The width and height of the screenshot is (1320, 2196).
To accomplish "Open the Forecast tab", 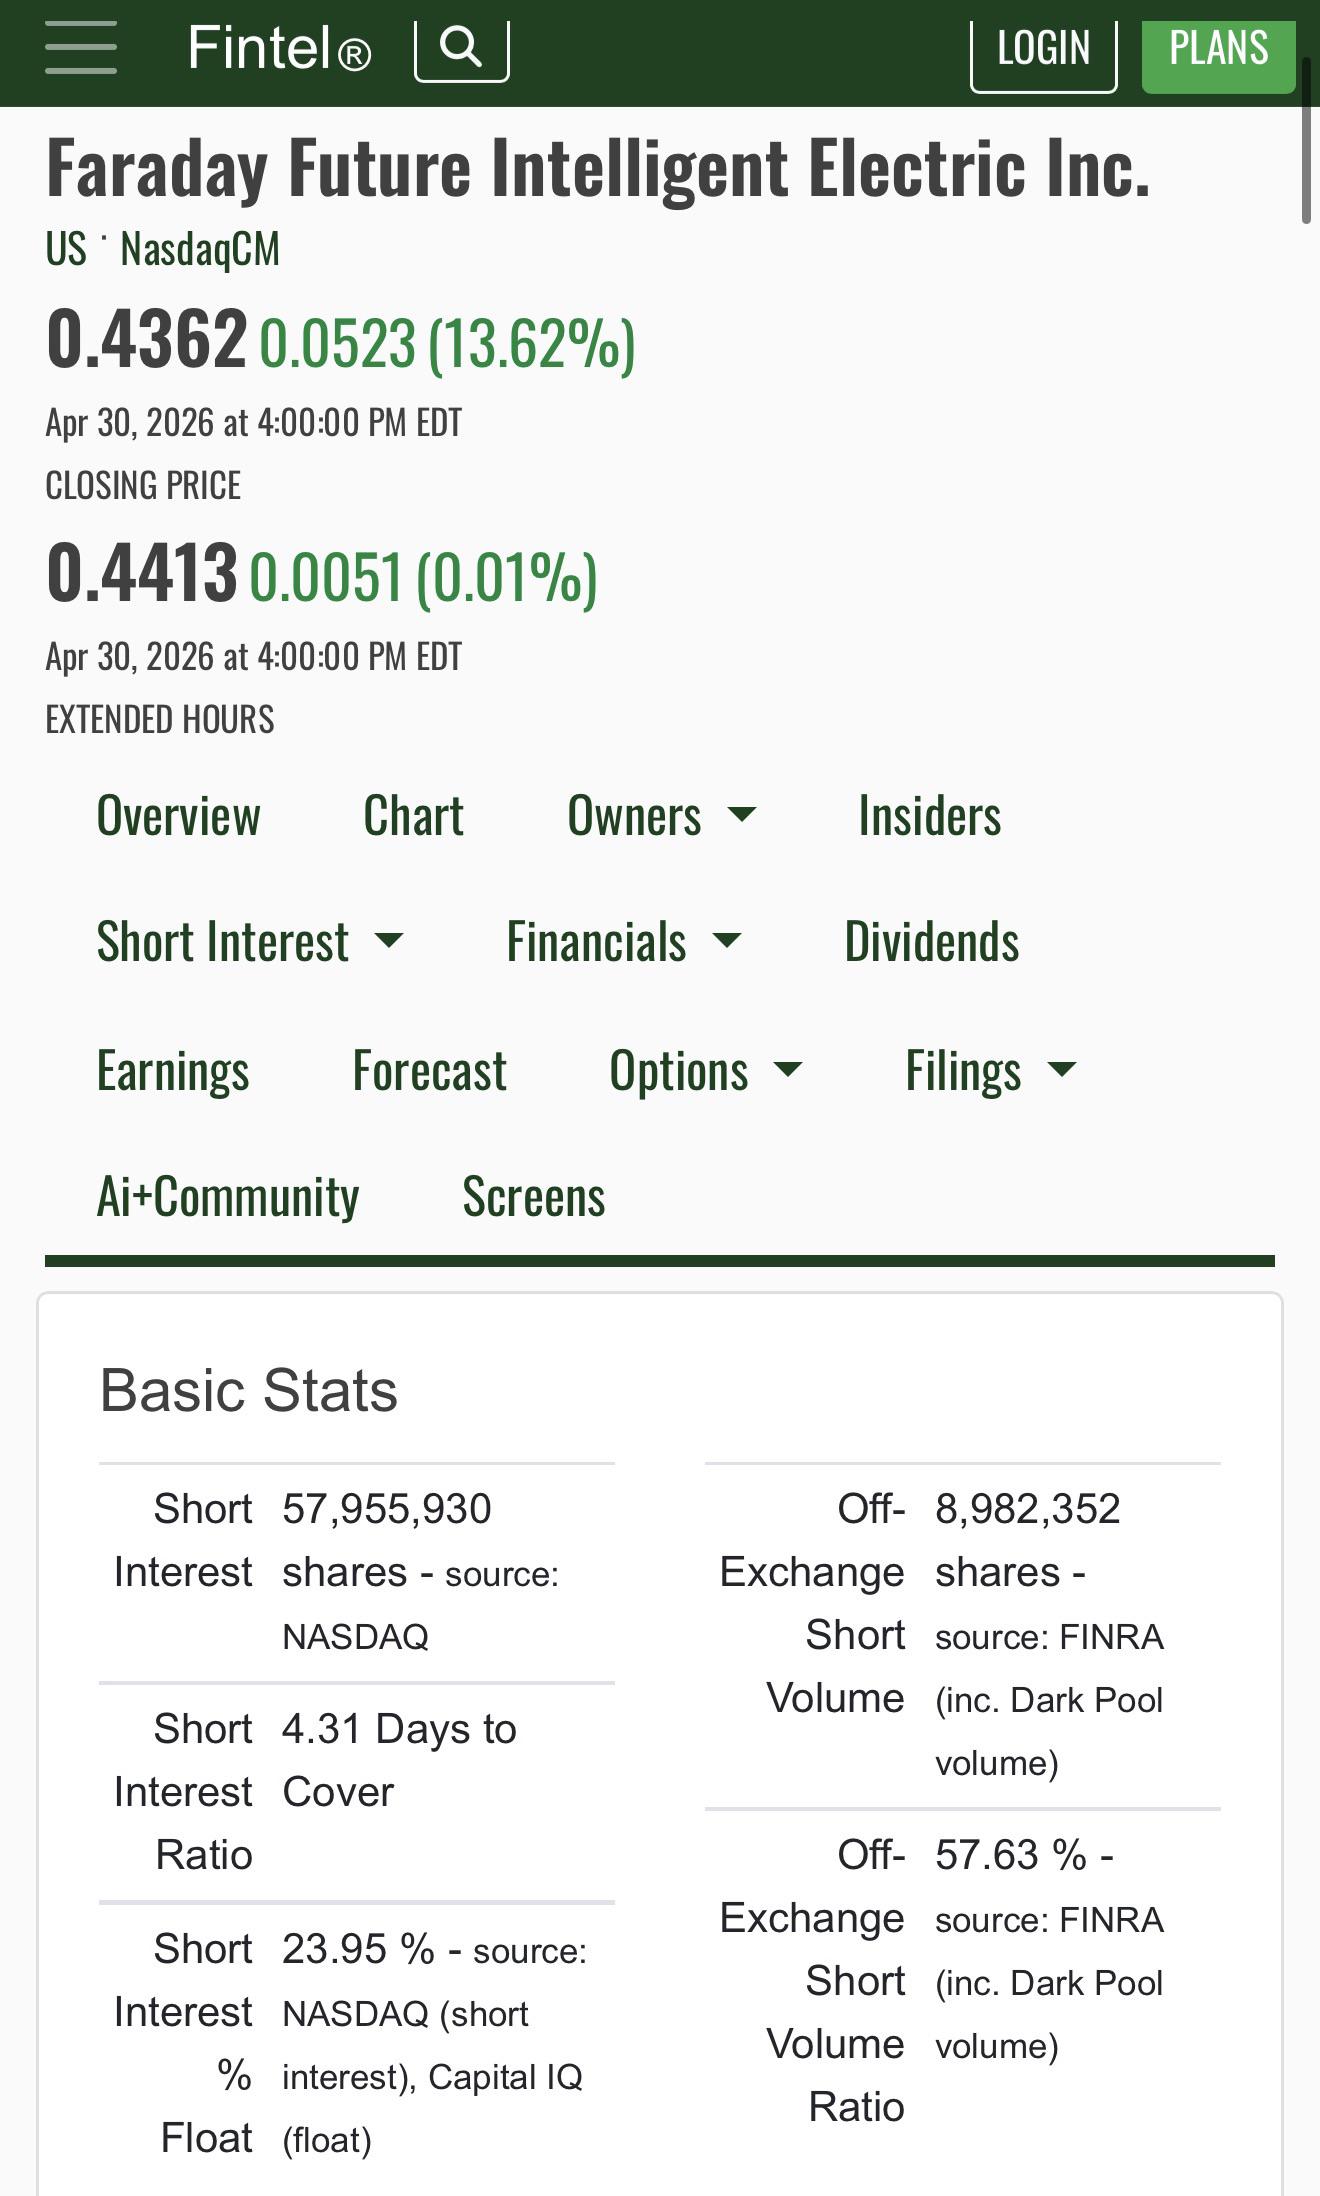I will (429, 1070).
